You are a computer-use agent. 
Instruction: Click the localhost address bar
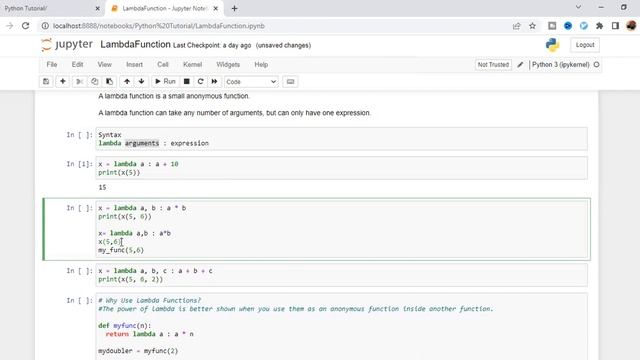point(159,26)
